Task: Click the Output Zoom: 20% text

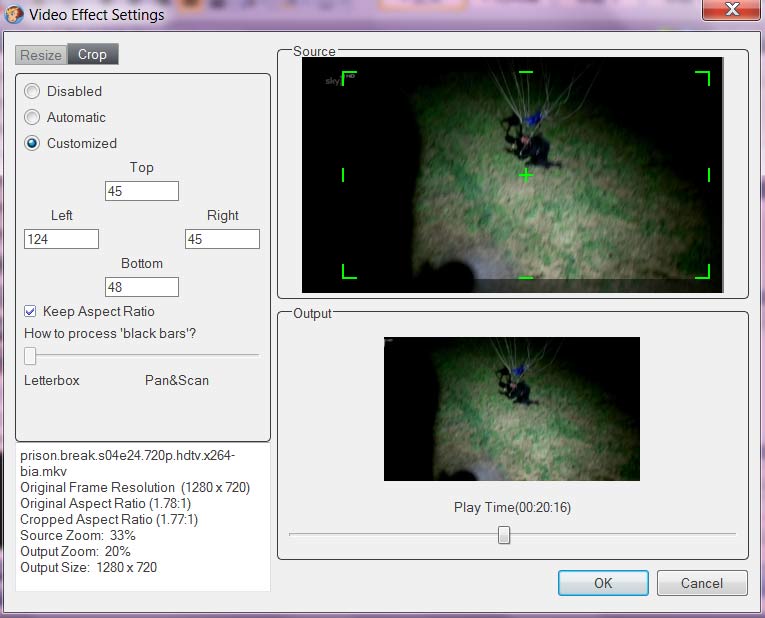Action: (x=76, y=551)
